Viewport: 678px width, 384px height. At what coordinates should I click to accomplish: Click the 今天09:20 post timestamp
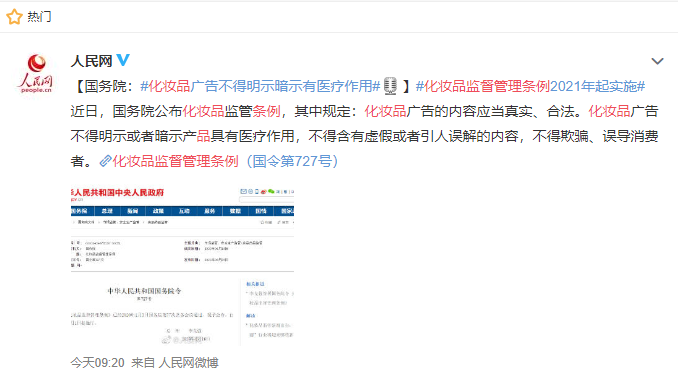[97, 362]
